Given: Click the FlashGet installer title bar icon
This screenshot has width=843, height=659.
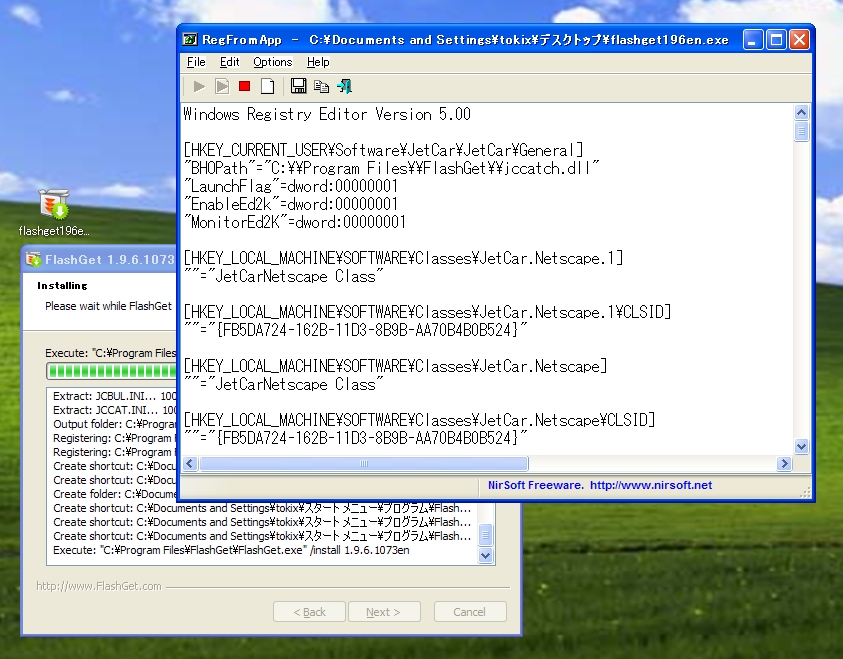Looking at the screenshot, I should tap(33, 260).
